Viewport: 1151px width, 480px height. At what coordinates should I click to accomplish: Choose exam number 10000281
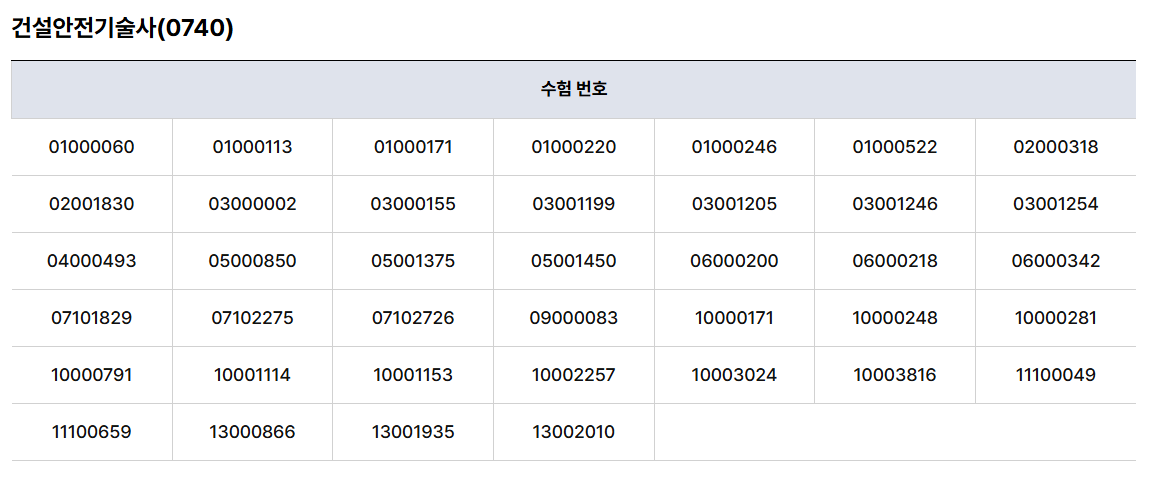click(x=1056, y=318)
